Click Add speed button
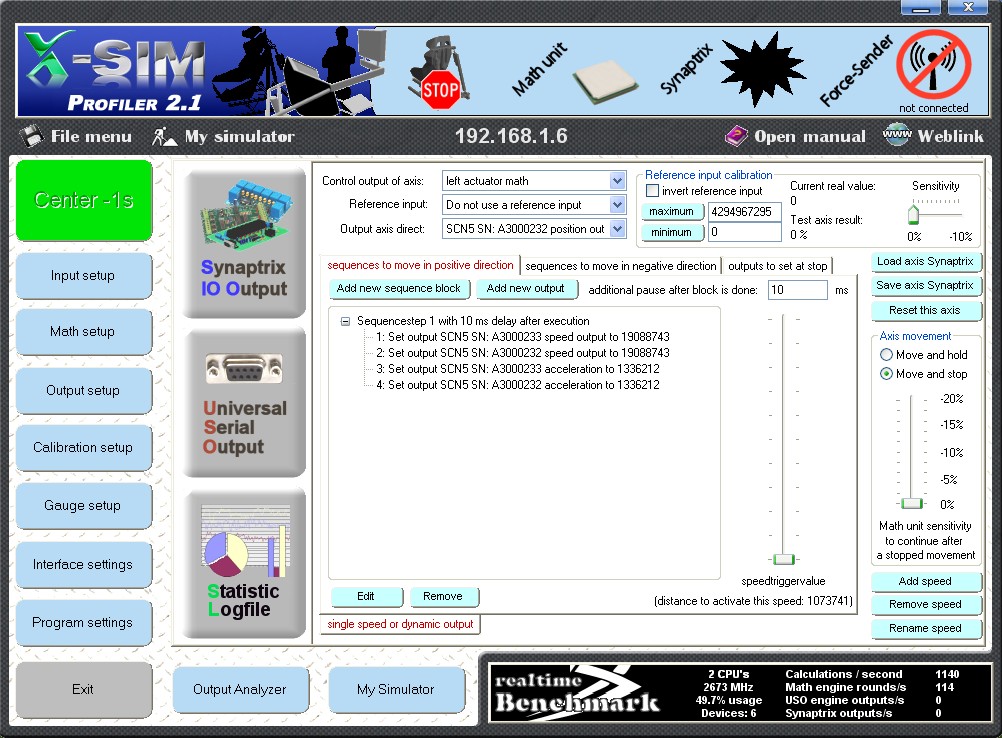Screen dimensions: 1002x738 (925, 581)
